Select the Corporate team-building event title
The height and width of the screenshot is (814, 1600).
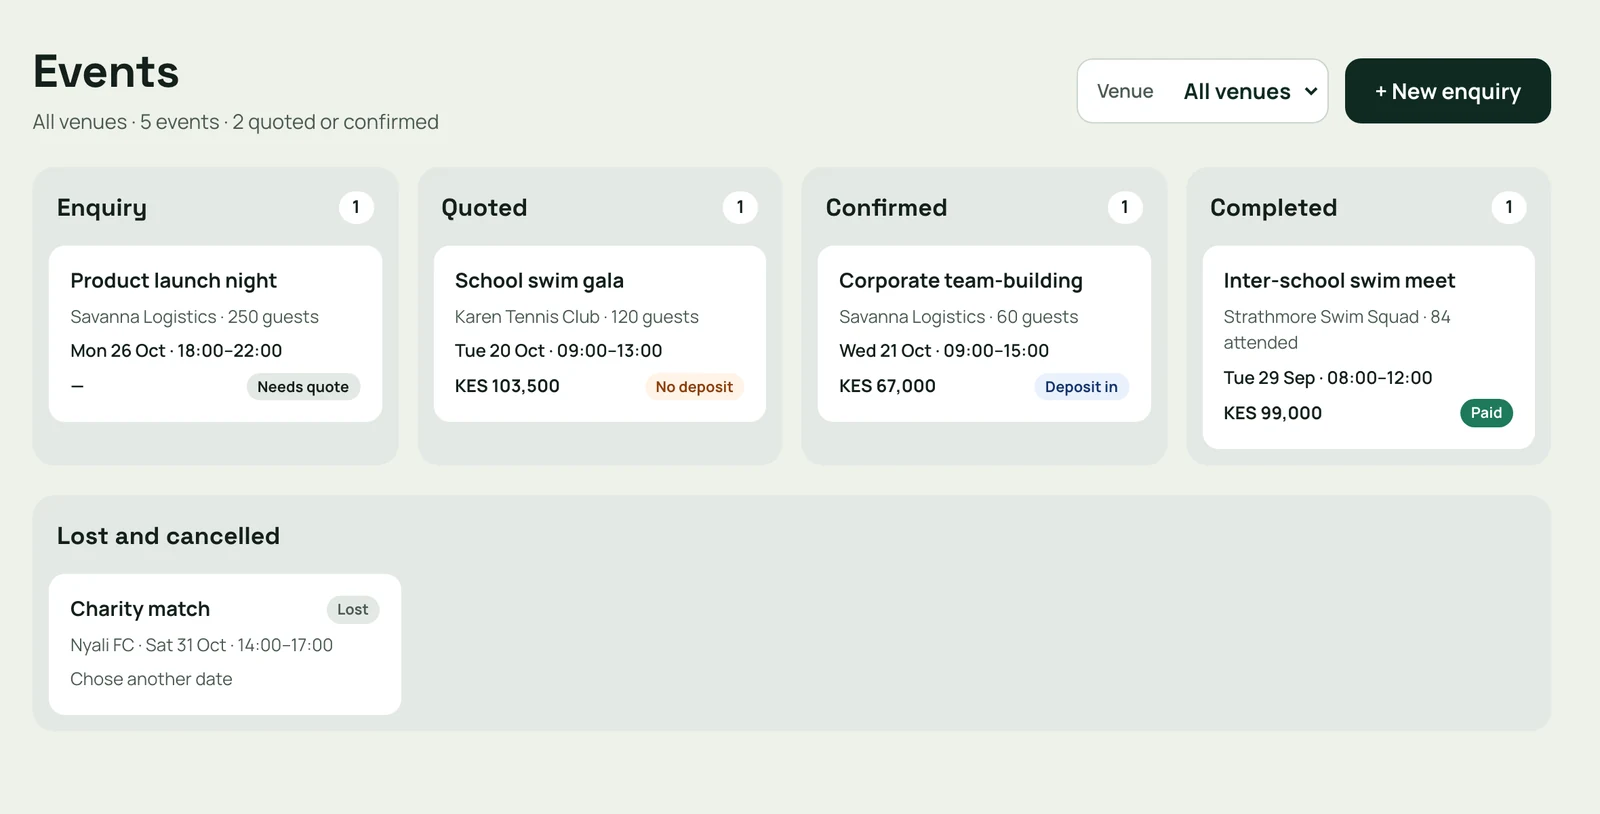point(961,281)
